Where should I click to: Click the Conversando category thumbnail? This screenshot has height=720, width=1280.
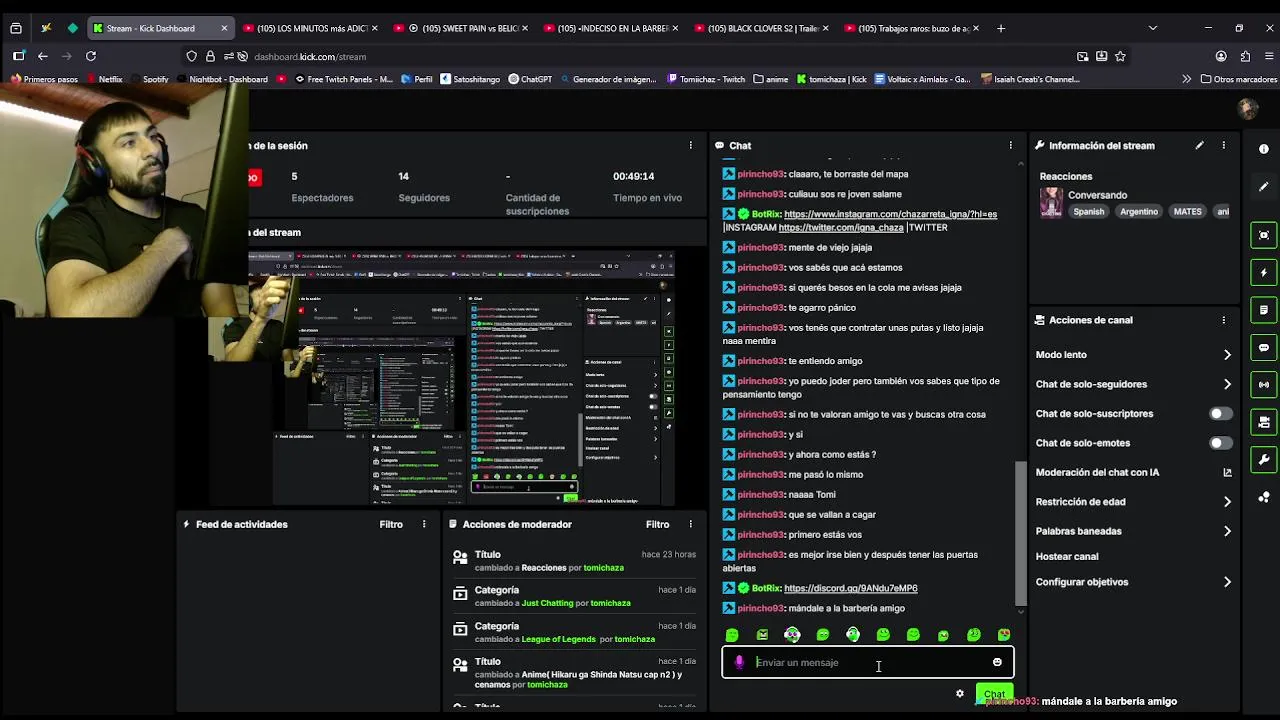(x=1051, y=203)
